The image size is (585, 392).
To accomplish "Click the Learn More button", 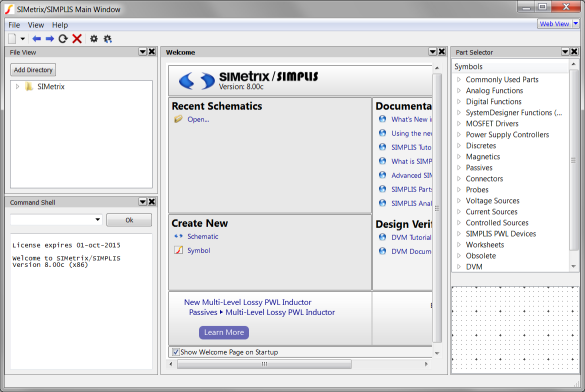I will [x=224, y=332].
